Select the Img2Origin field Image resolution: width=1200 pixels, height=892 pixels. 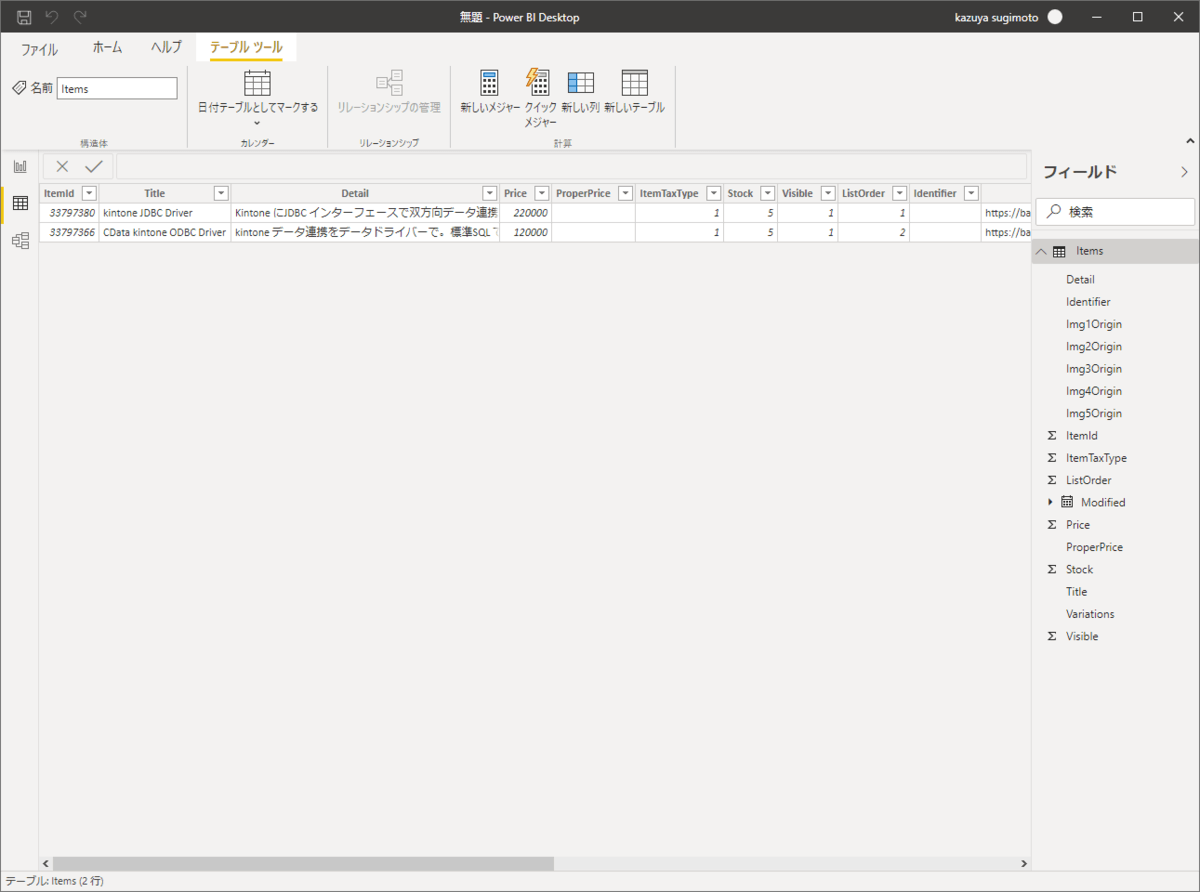pyautogui.click(x=1094, y=347)
